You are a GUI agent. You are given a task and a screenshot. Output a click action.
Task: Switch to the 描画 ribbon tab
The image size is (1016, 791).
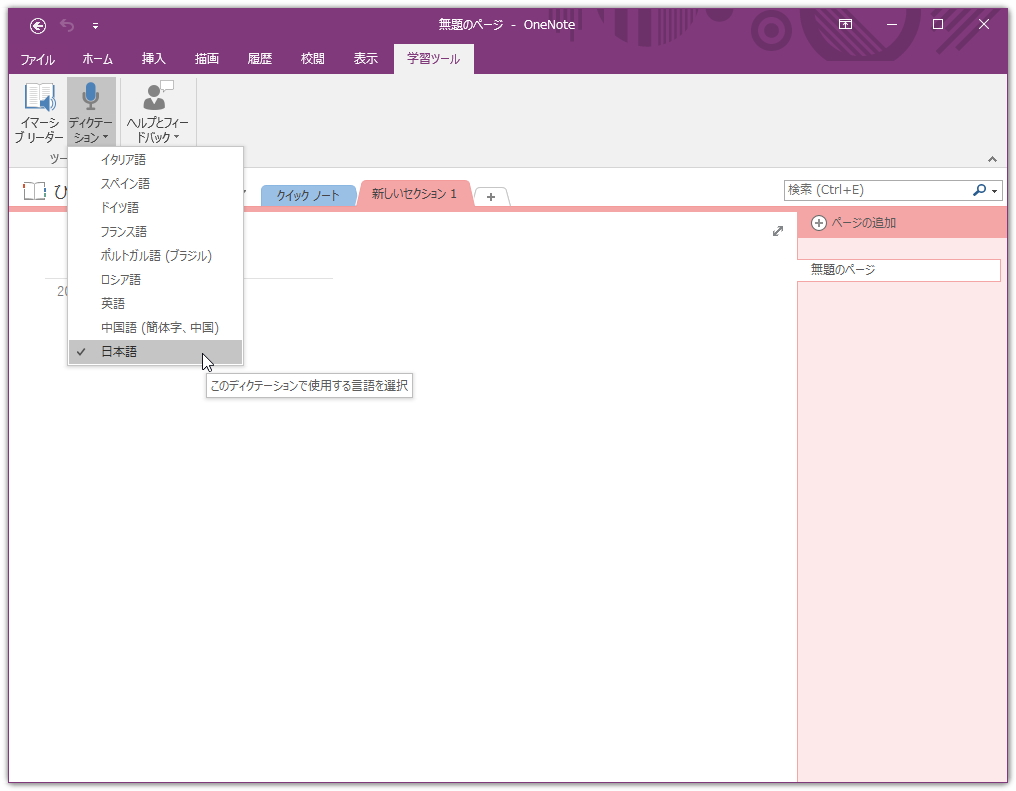205,58
